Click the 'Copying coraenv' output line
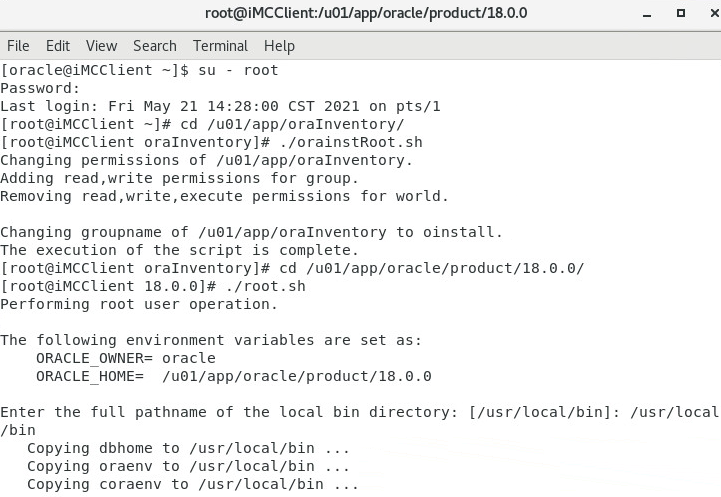 193,484
